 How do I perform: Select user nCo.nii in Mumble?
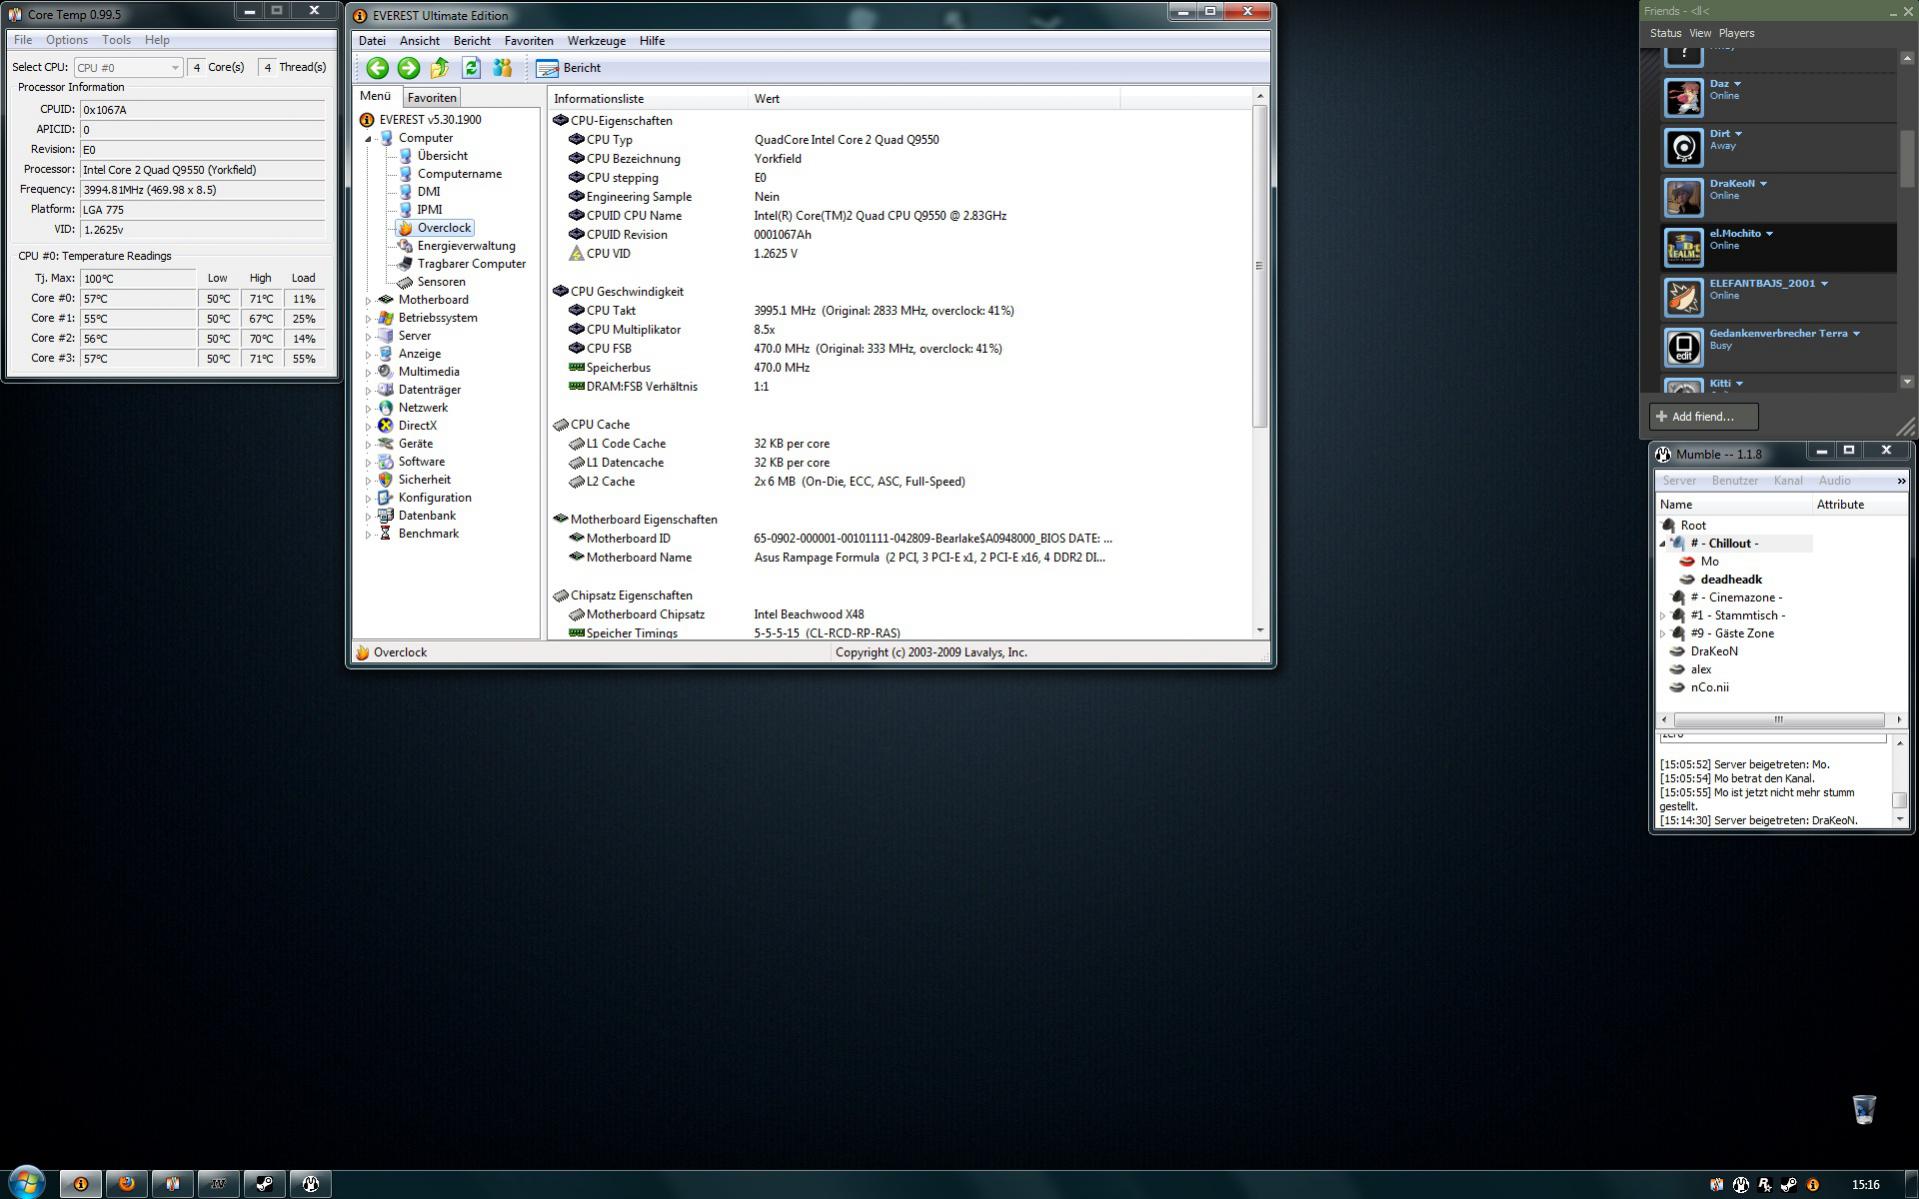(1709, 688)
